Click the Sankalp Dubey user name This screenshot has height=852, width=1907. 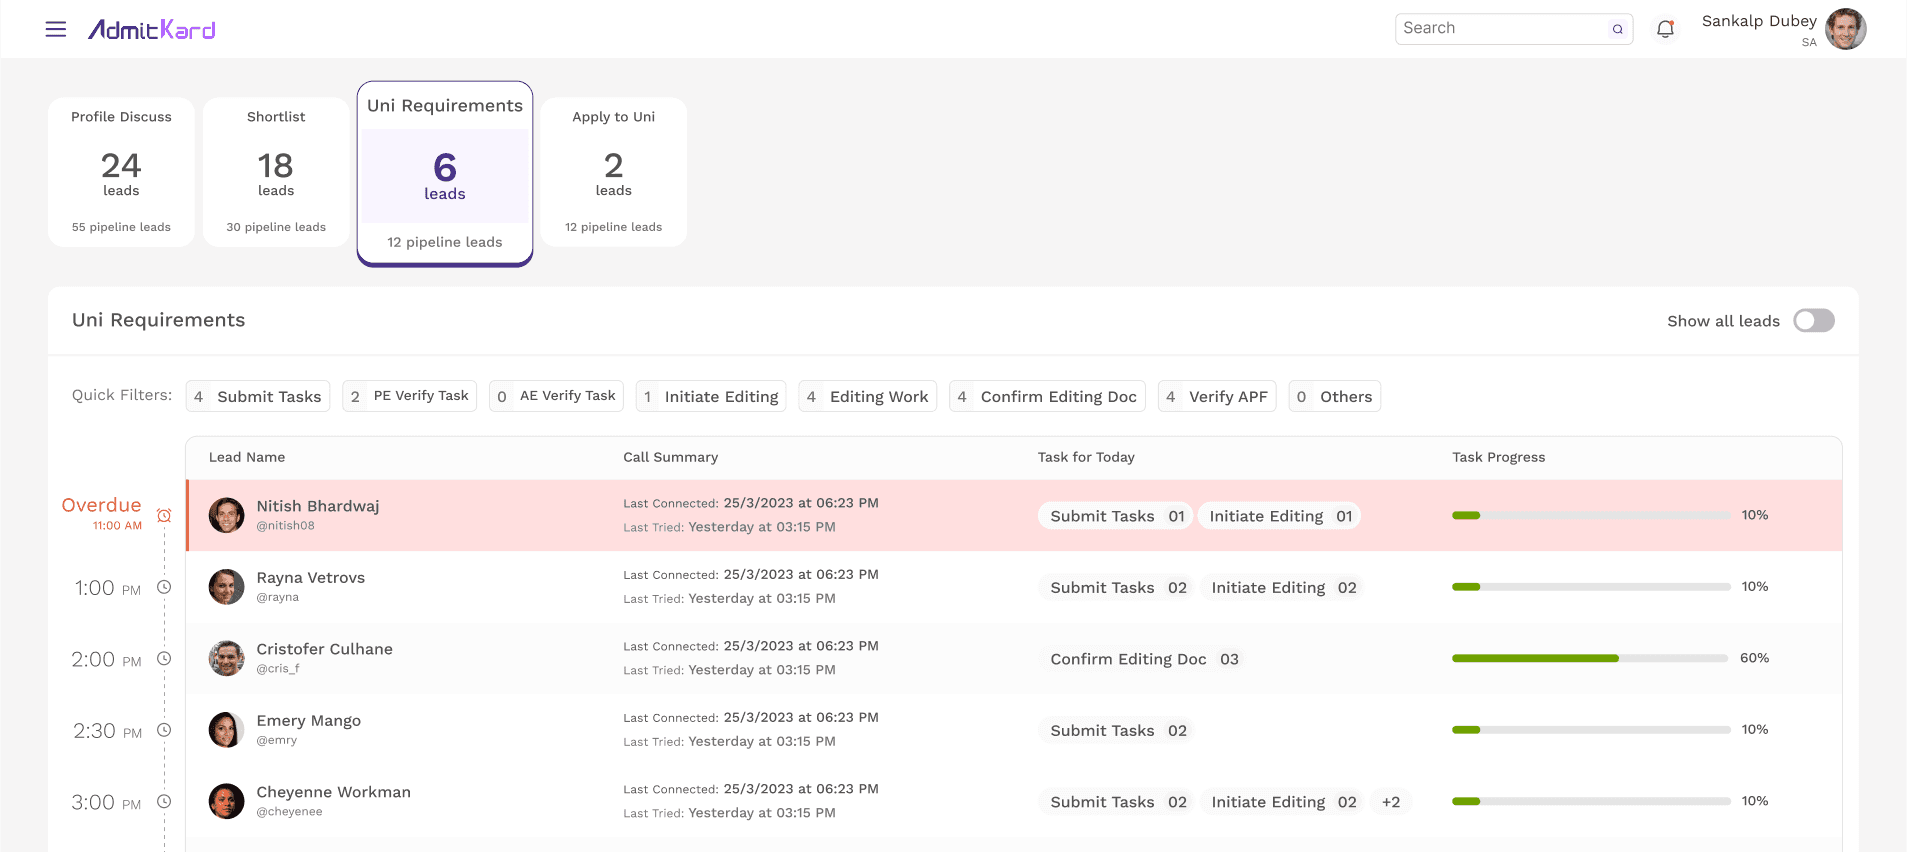[1759, 21]
